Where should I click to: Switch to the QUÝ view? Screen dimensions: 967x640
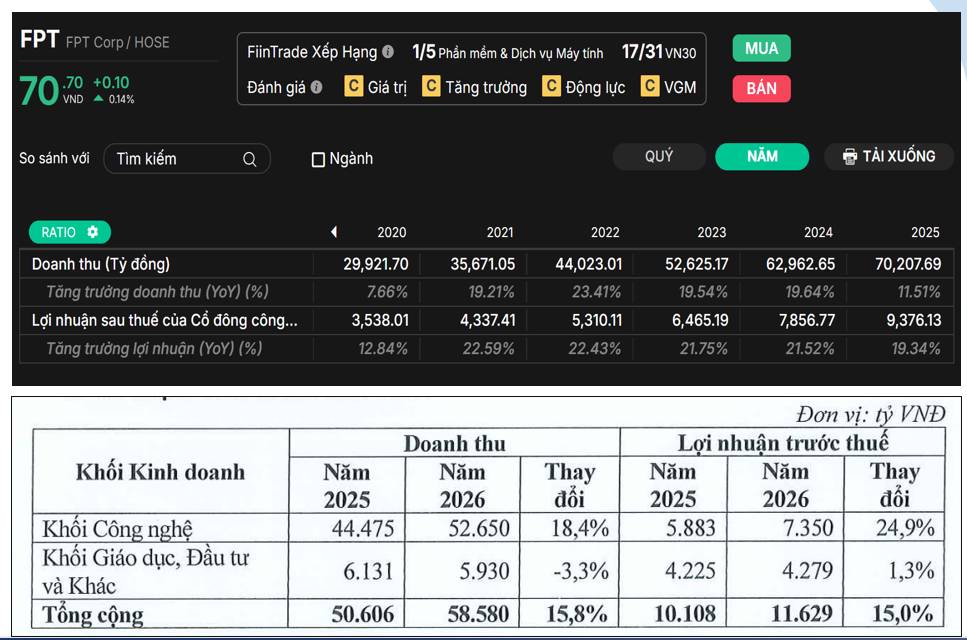659,157
